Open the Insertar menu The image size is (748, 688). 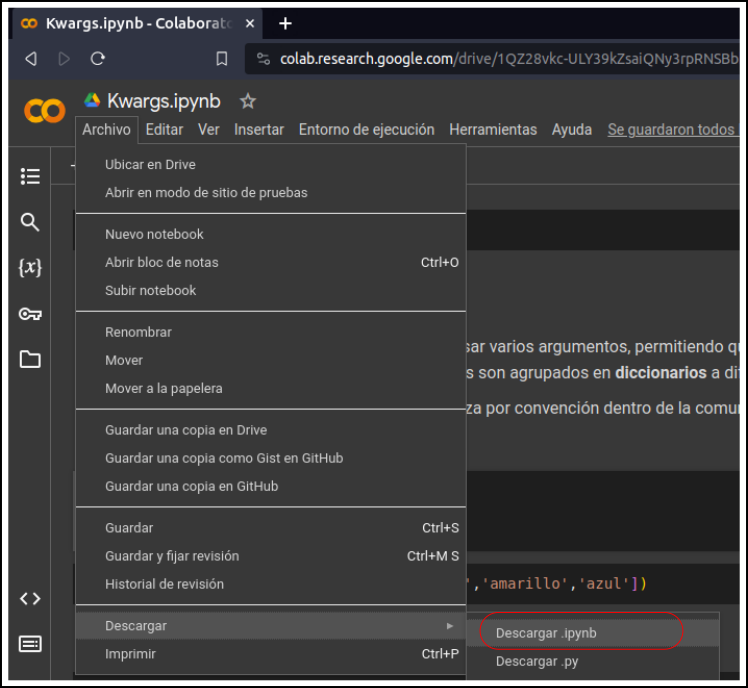259,129
